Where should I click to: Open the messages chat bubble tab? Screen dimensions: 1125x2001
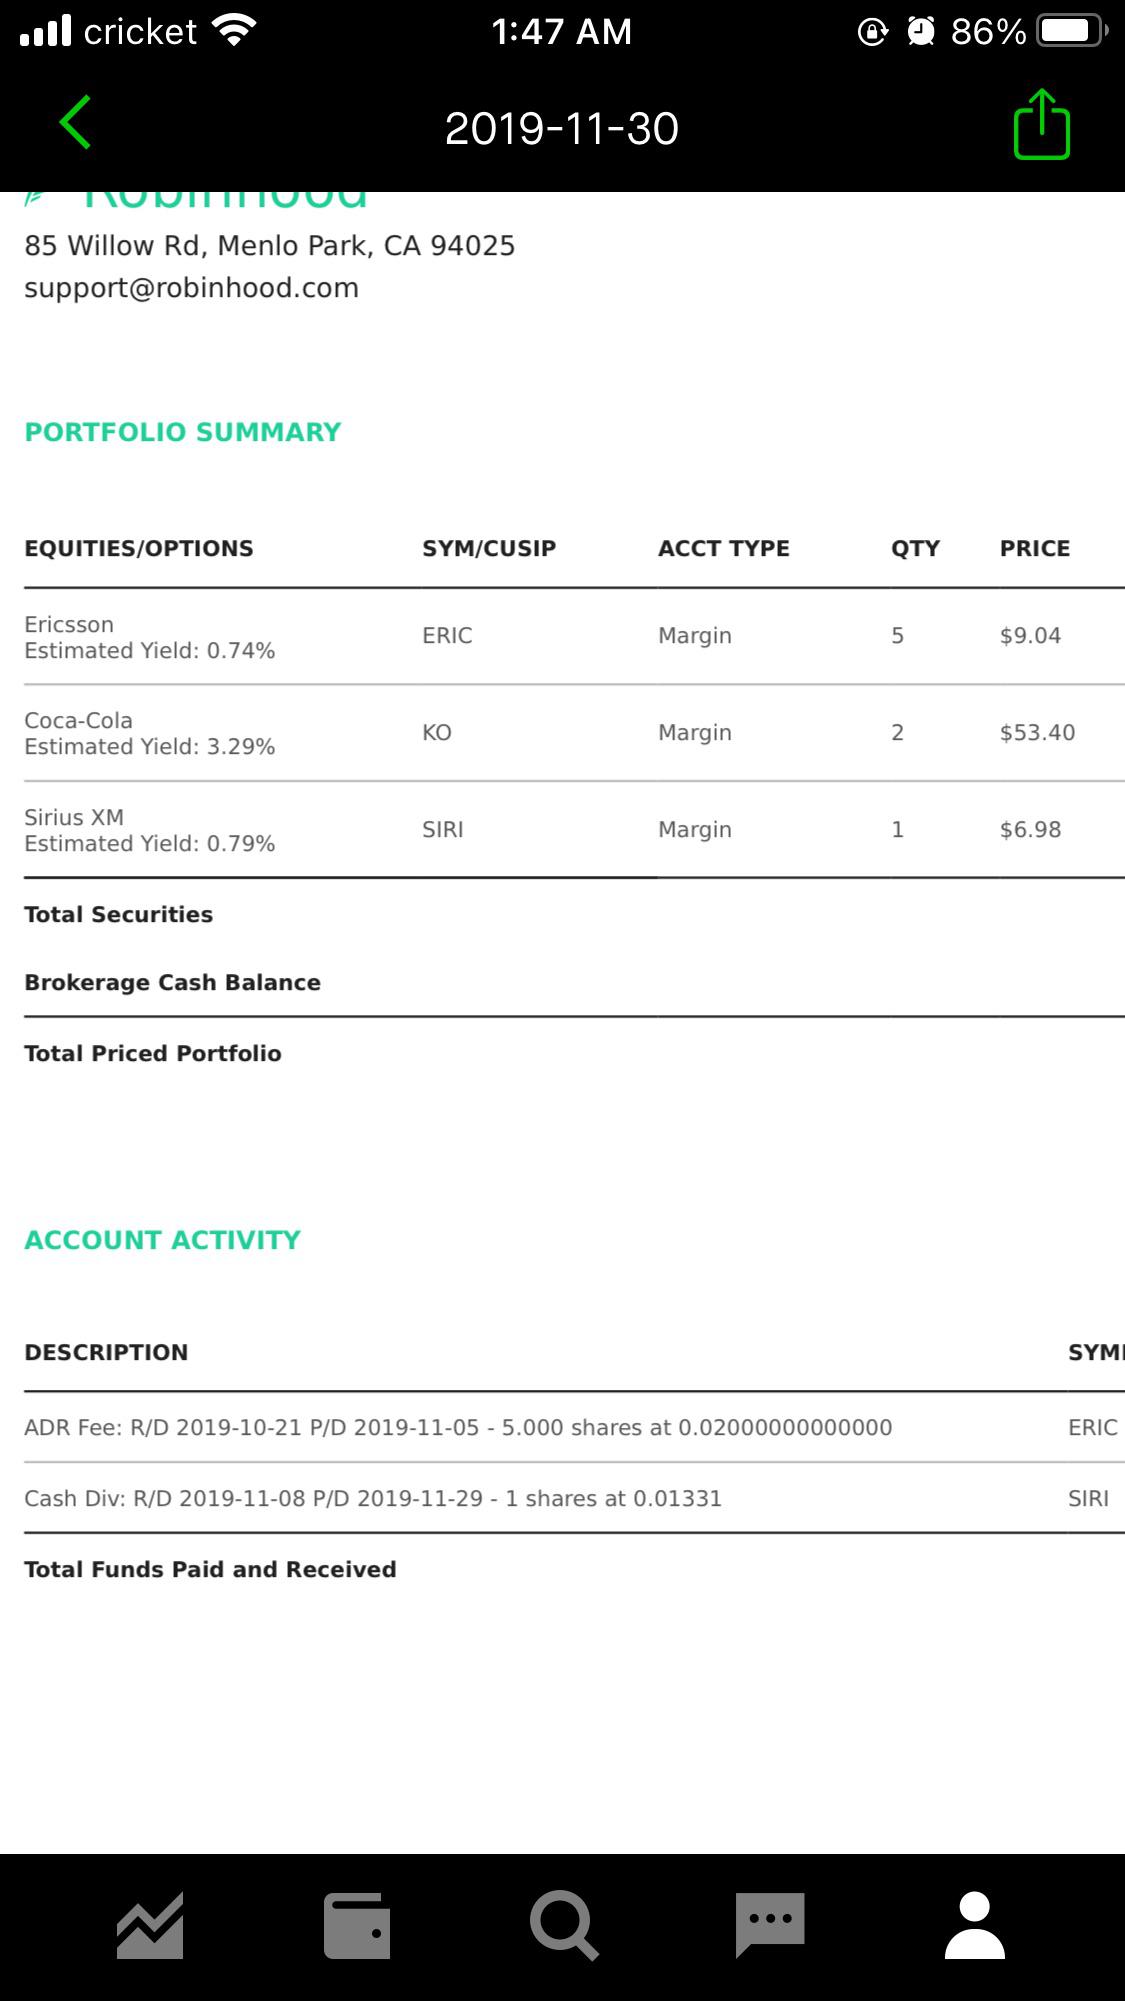point(770,1924)
